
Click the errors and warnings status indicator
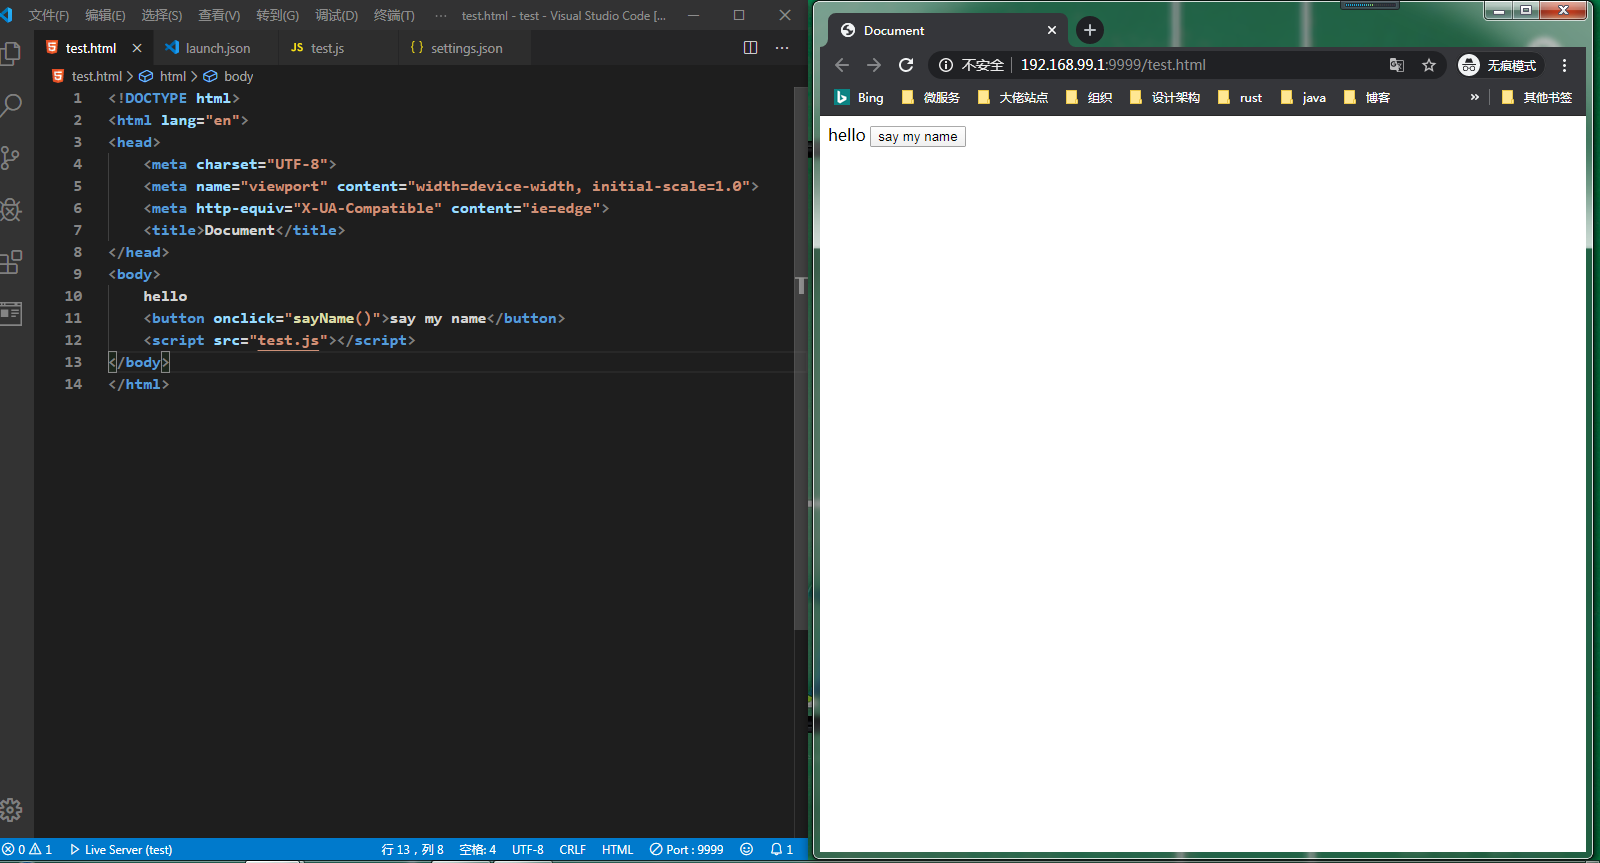(27, 850)
